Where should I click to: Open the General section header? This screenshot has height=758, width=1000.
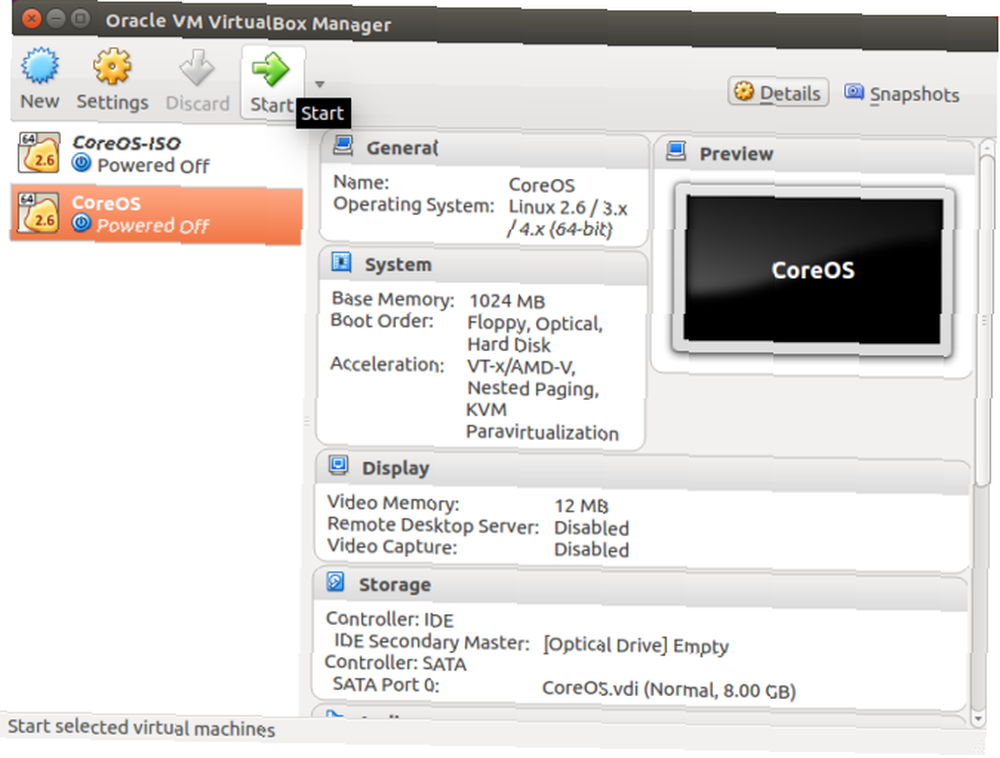pos(485,149)
